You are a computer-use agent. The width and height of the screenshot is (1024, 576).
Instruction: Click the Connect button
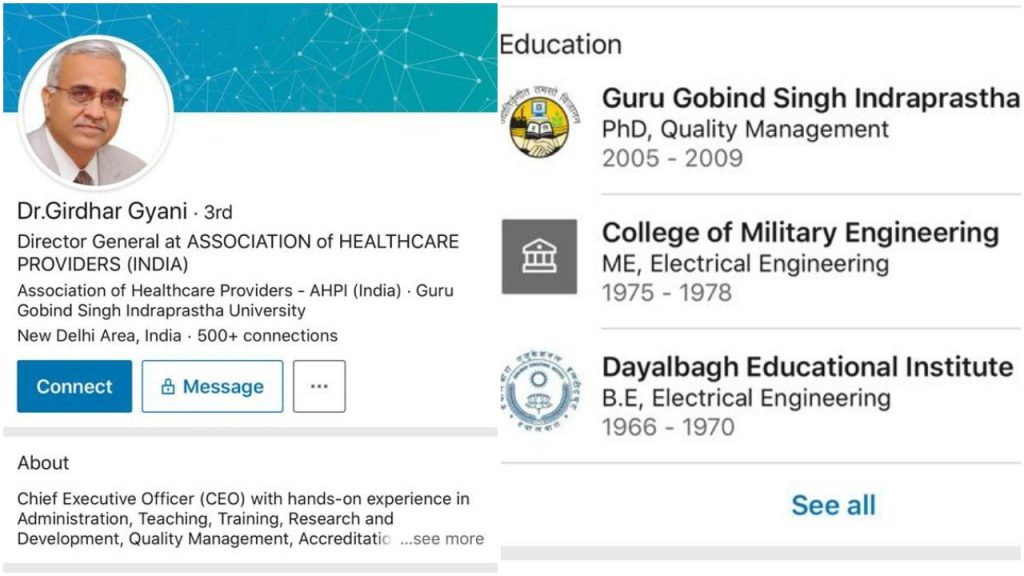point(74,387)
